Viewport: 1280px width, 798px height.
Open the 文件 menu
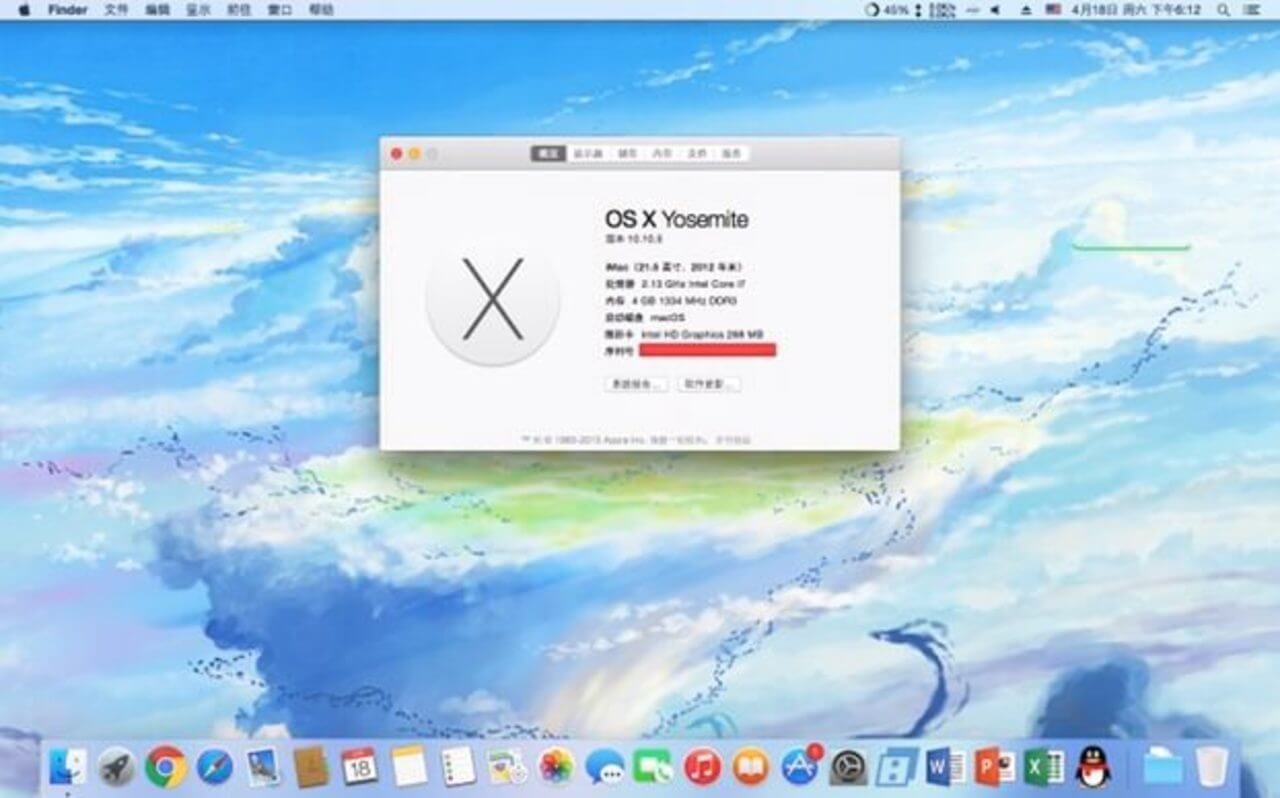pos(116,9)
